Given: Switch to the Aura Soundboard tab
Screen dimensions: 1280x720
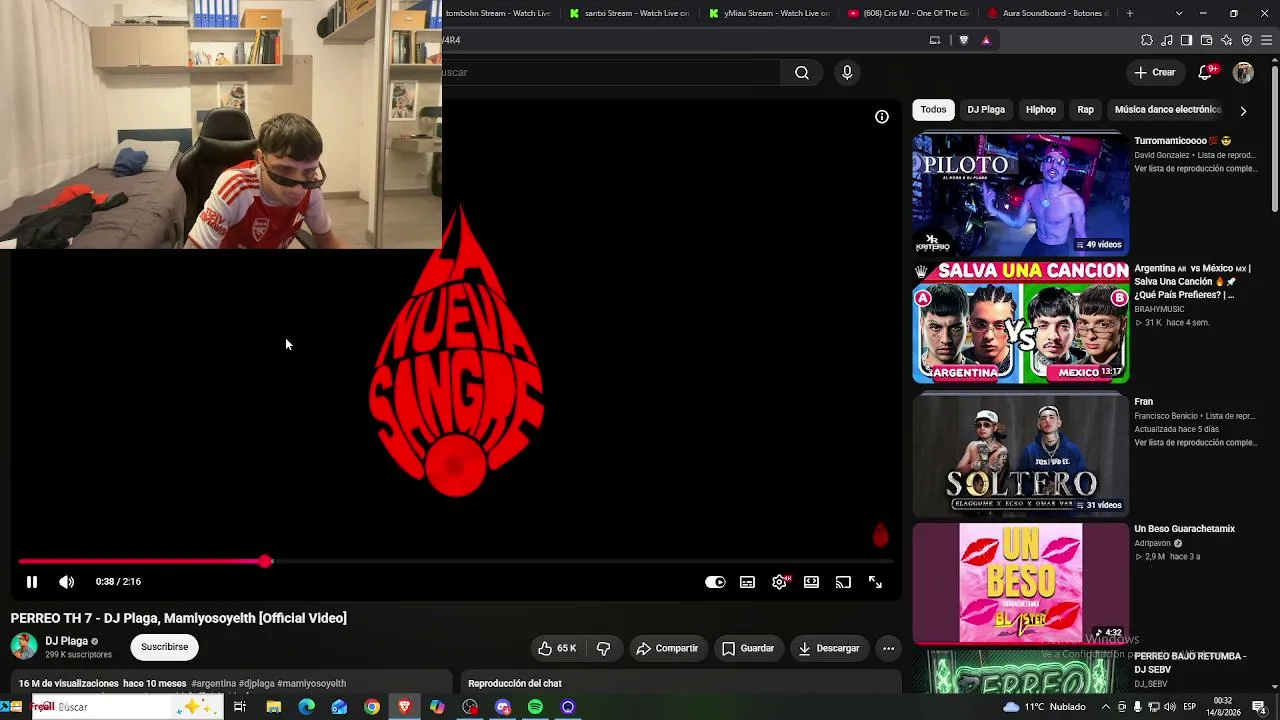Looking at the screenshot, I should pyautogui.click(x=1048, y=13).
